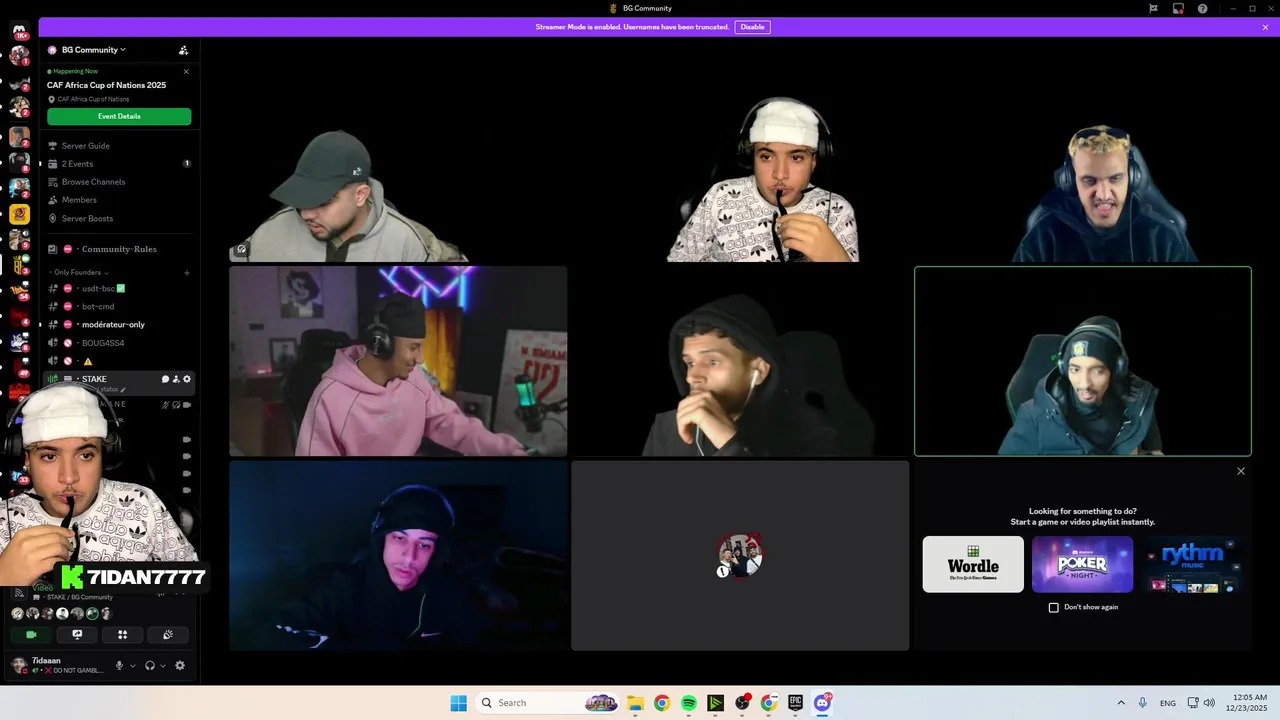
Task: Expand the BG Community server dropdown
Action: click(95, 50)
